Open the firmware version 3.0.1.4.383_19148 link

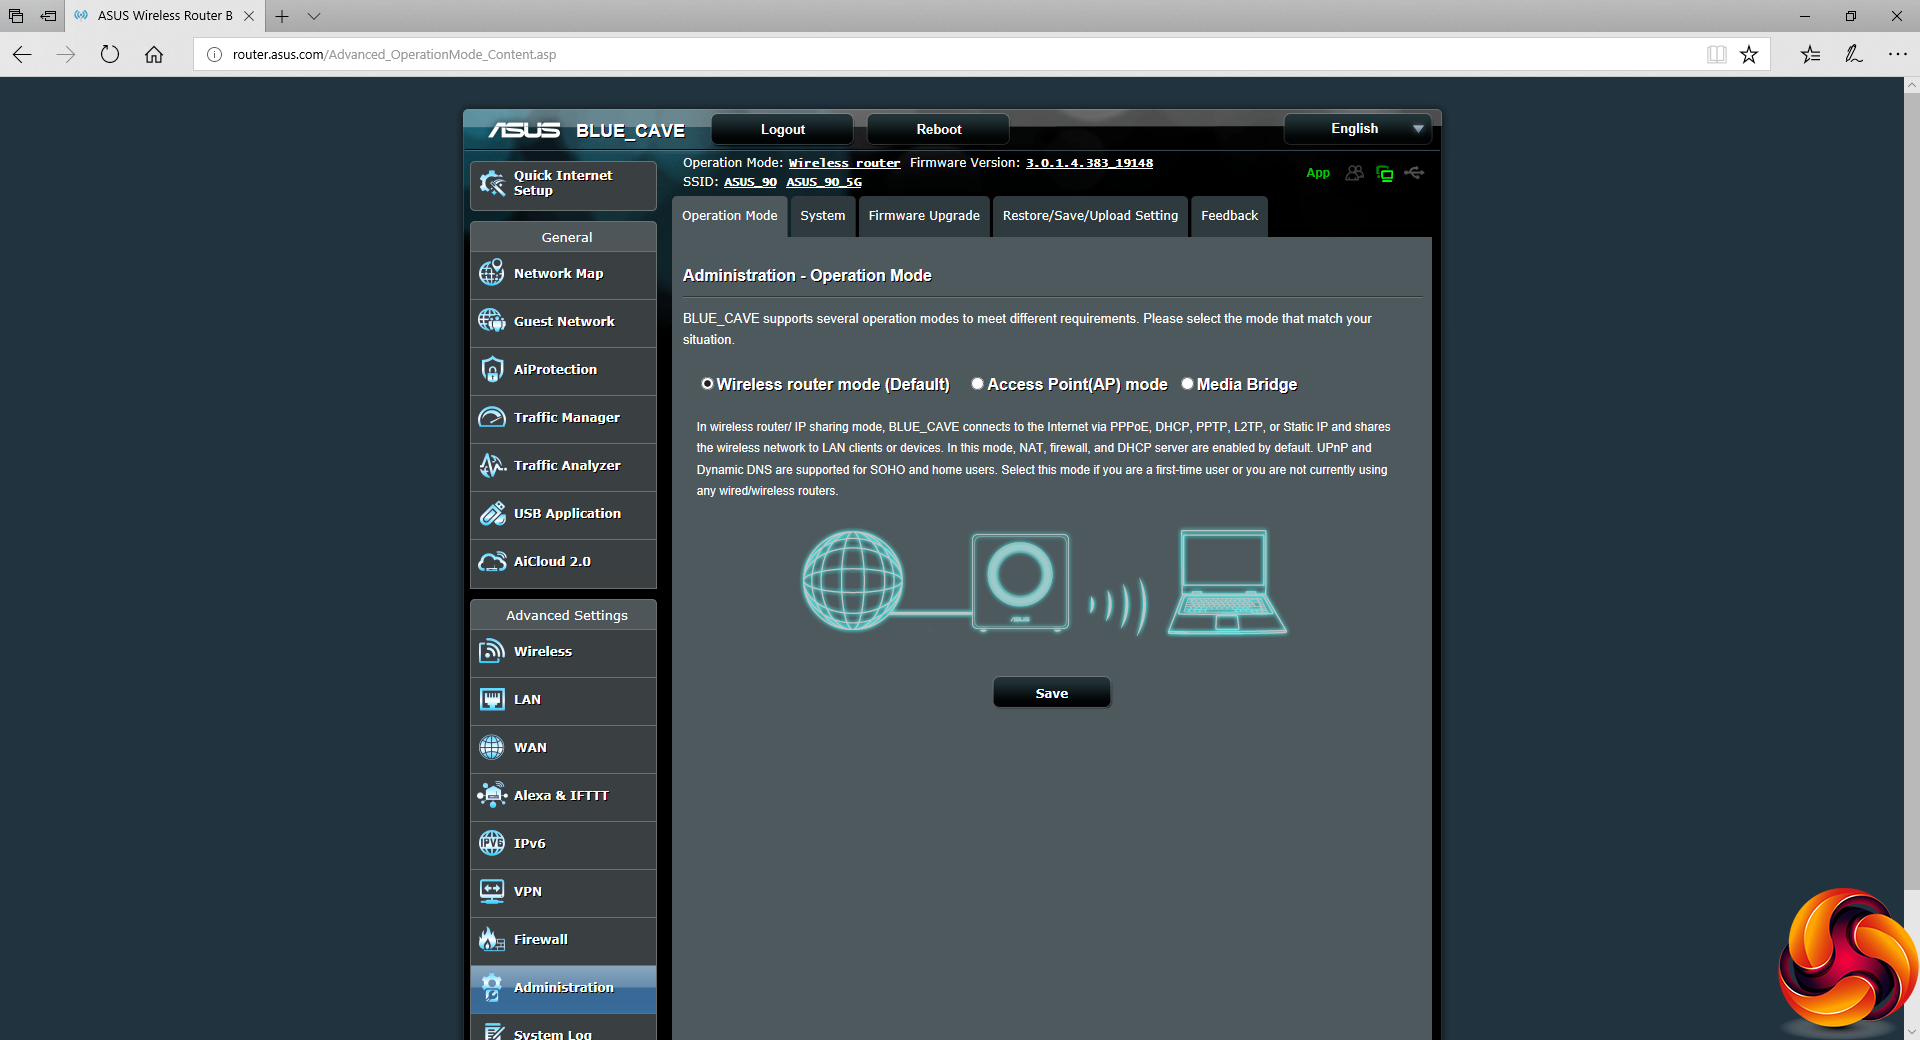coord(1089,163)
